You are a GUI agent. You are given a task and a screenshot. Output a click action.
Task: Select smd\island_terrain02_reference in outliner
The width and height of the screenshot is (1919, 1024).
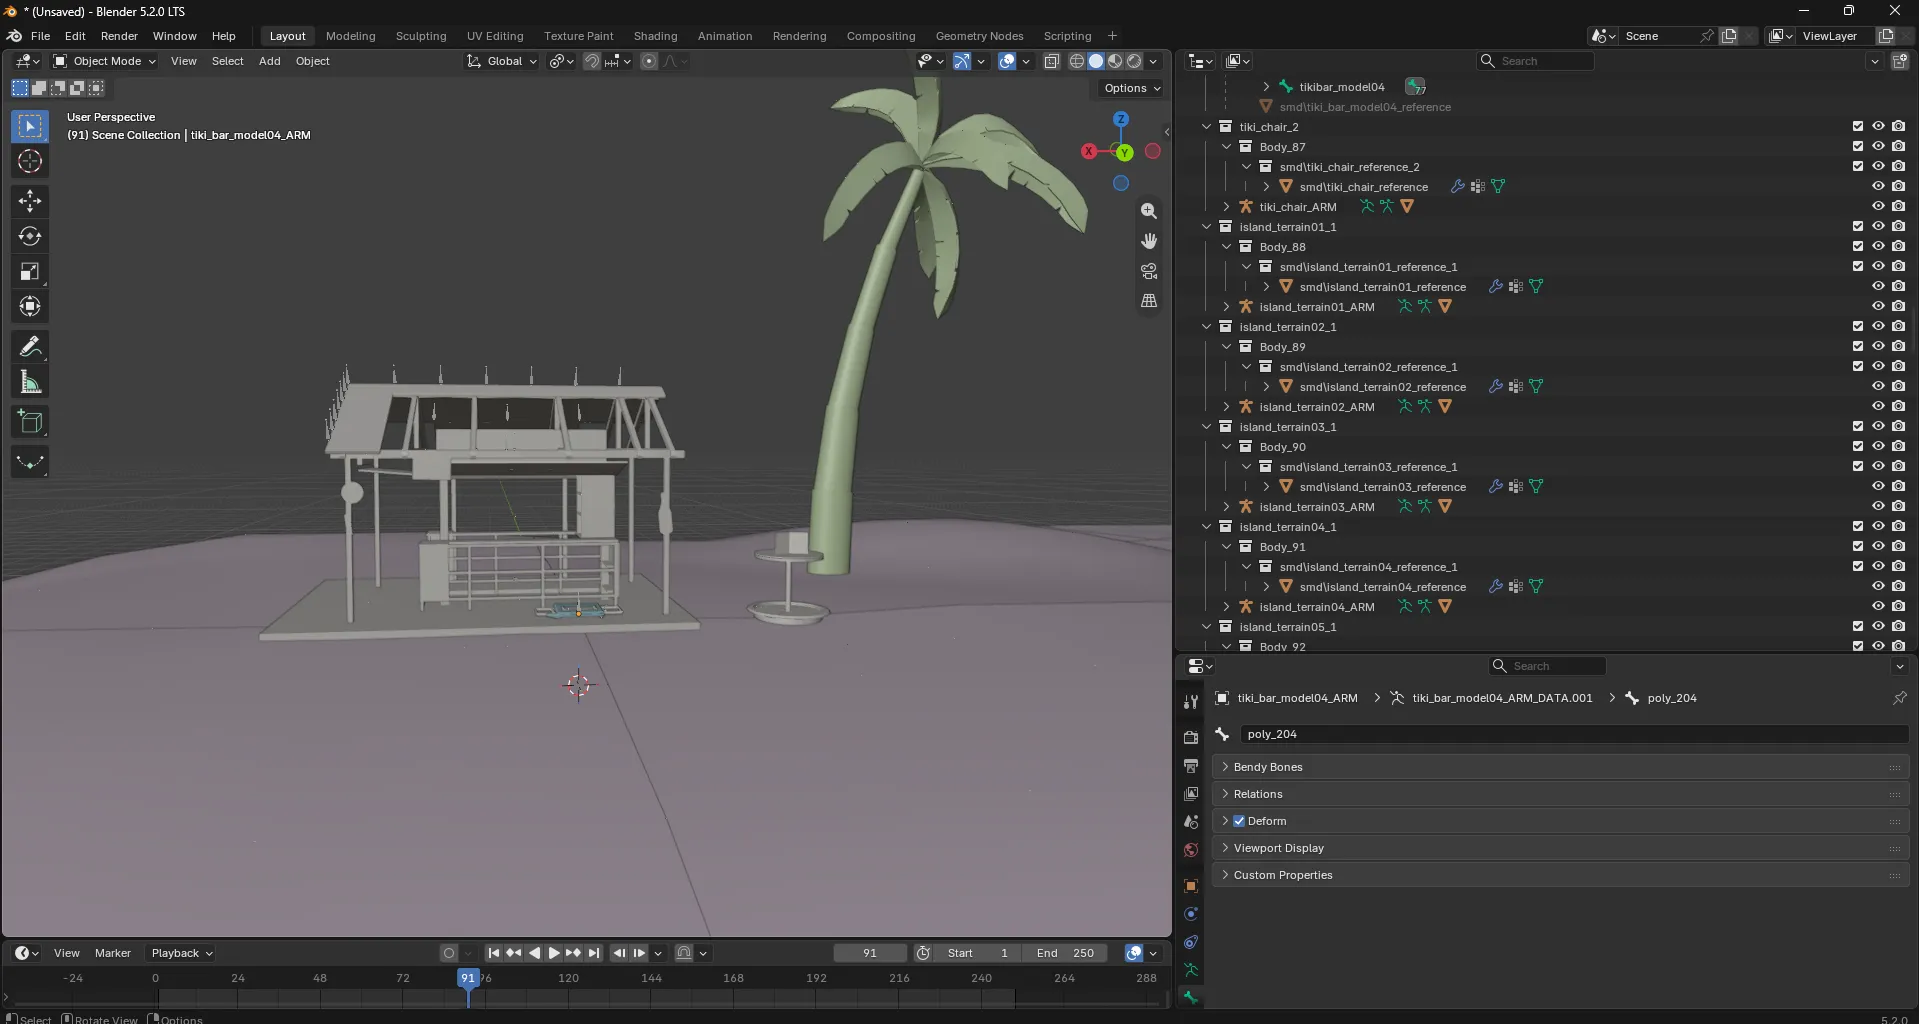point(1382,387)
